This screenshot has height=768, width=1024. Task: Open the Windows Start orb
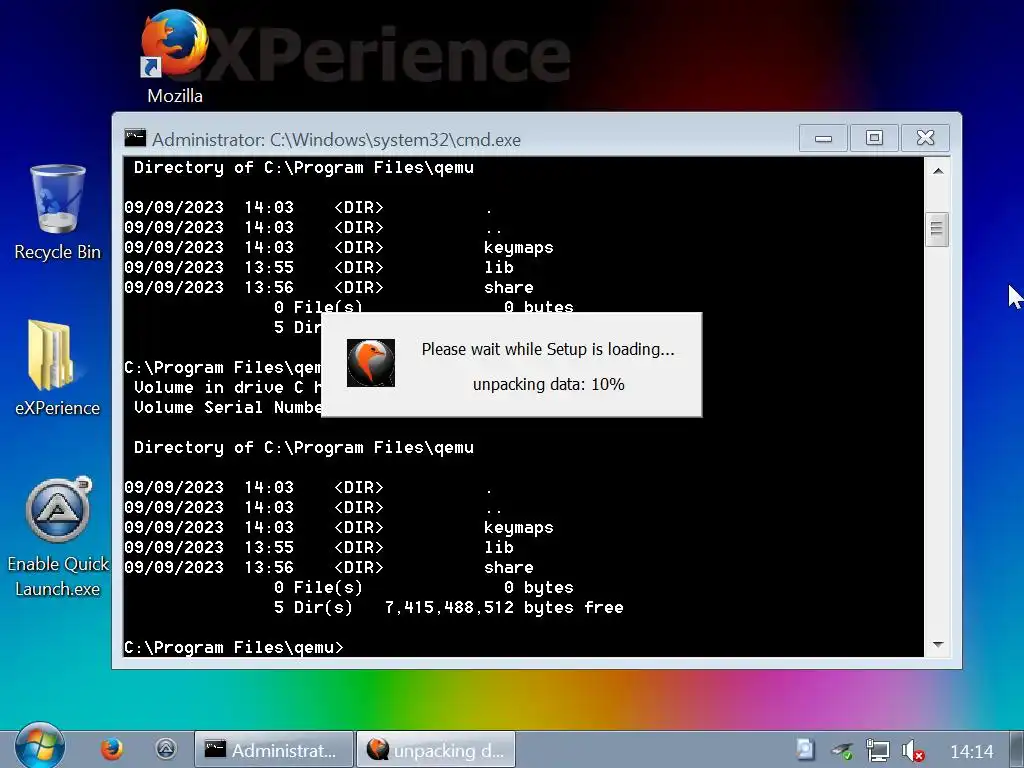[39, 746]
